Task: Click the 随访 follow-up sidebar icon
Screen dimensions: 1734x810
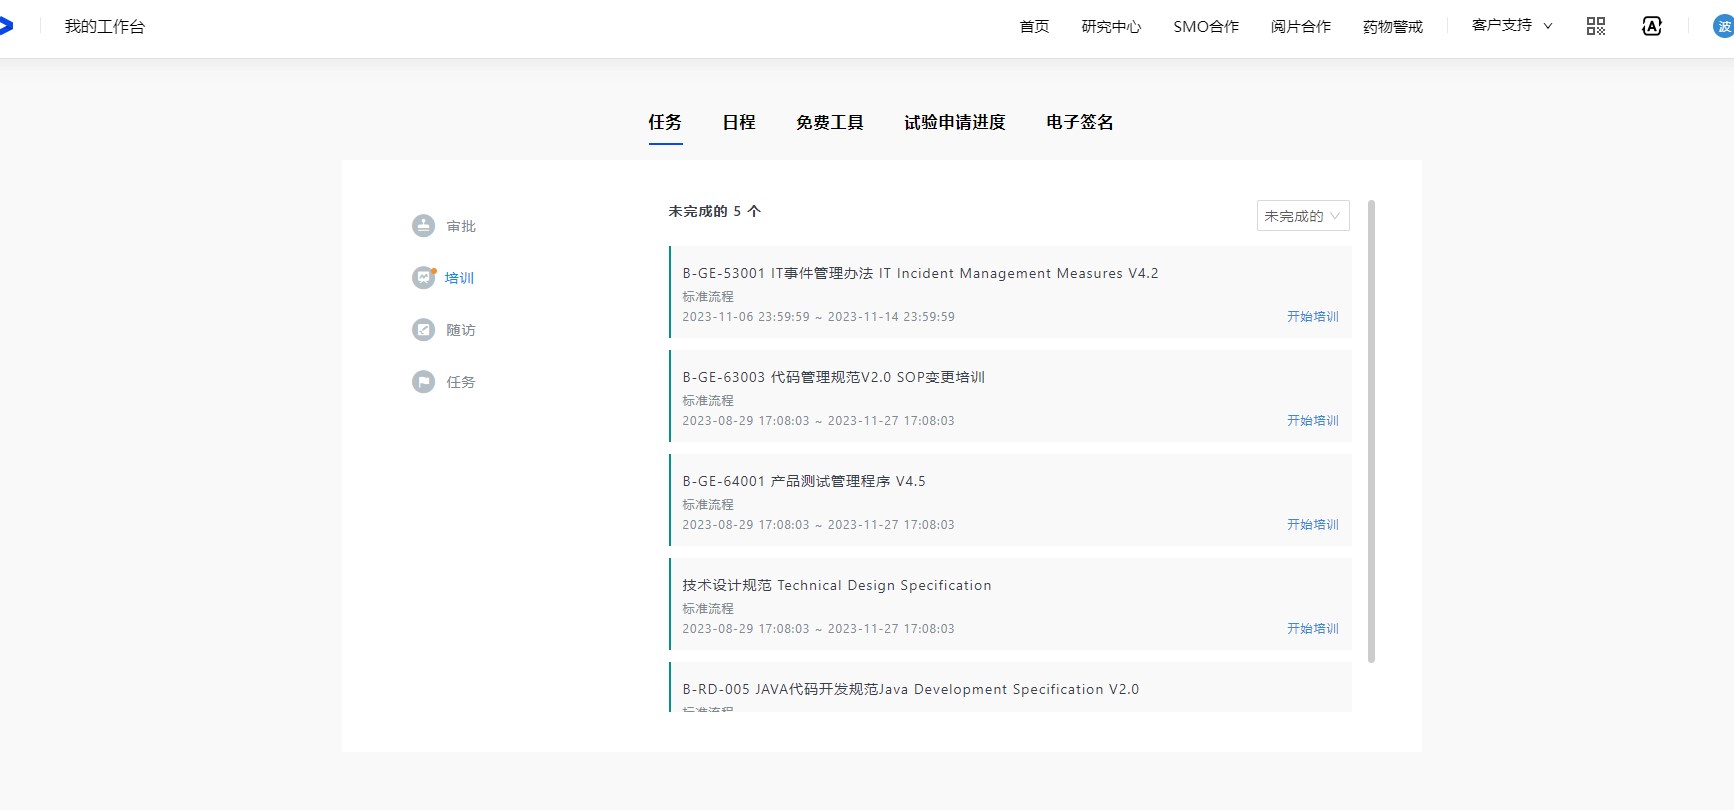Action: point(423,330)
